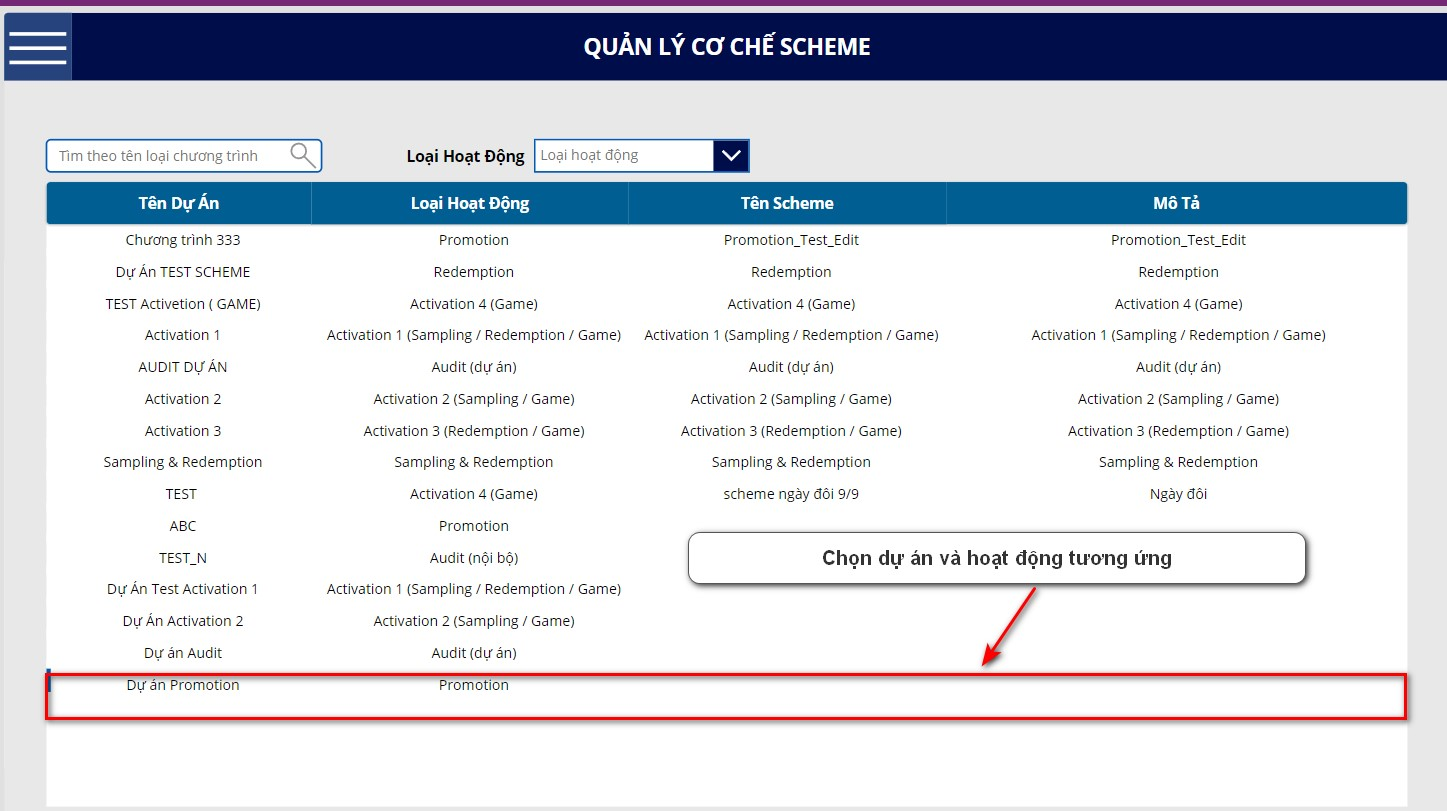Click 'Activation 3 (Redemption / Game)' in Tên Scheme column
1447x811 pixels.
tap(791, 431)
